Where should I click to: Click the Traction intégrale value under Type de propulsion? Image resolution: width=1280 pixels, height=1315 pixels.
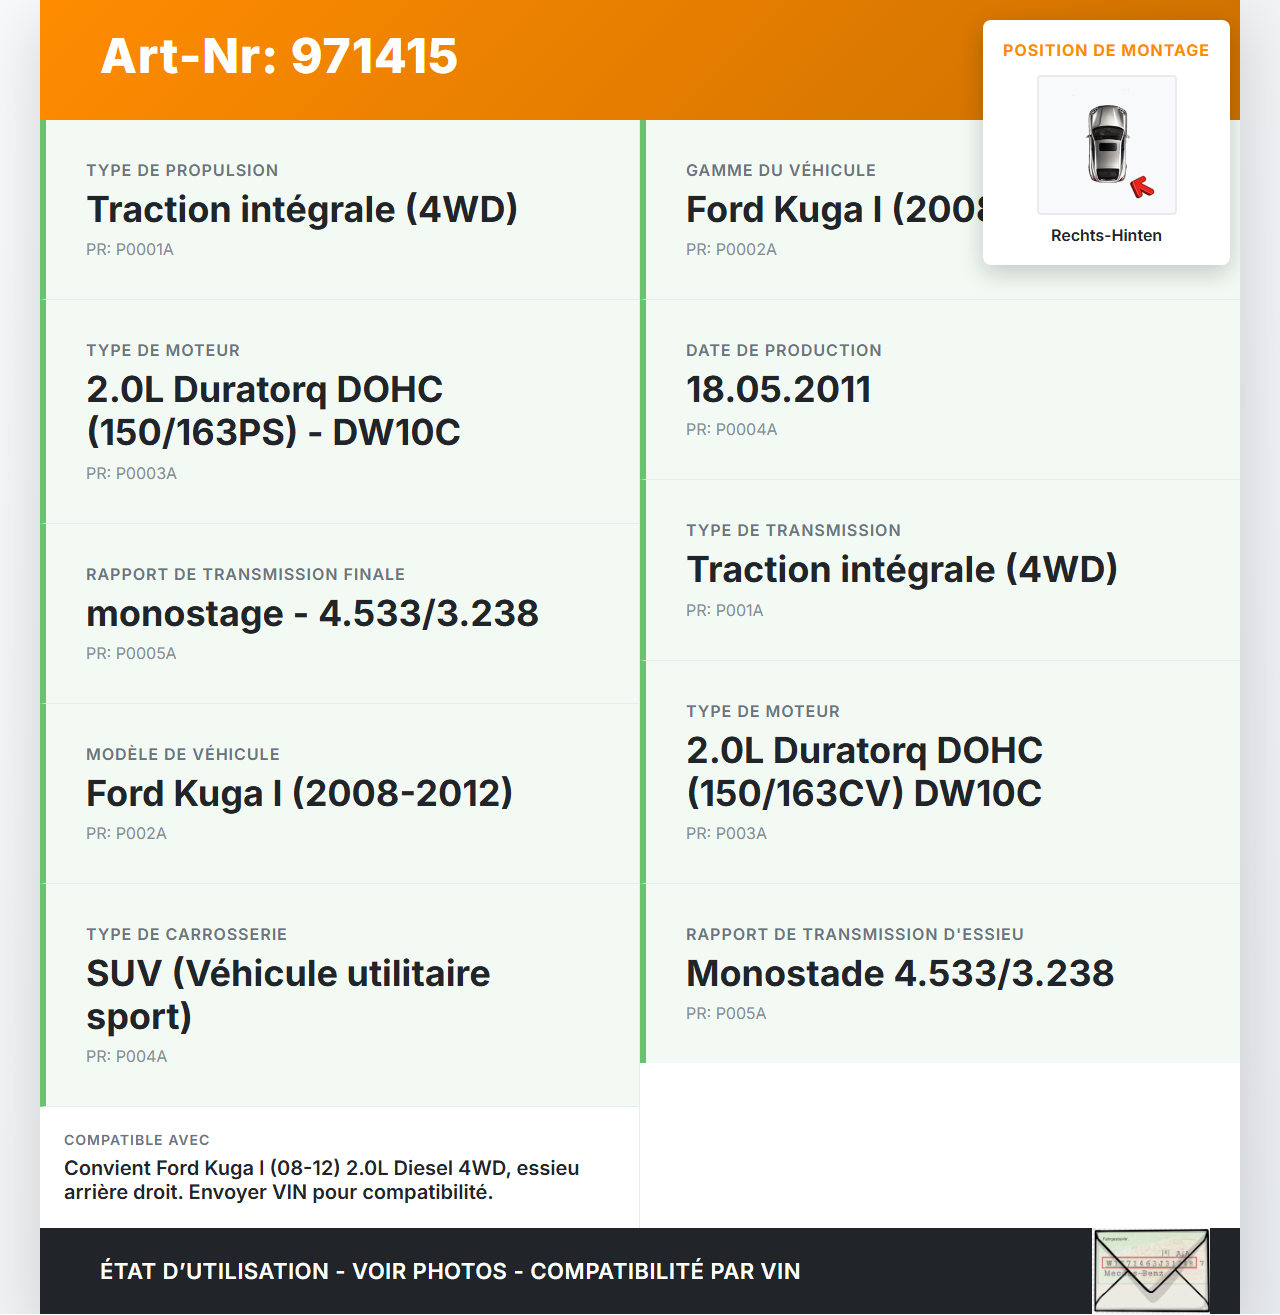tap(302, 210)
